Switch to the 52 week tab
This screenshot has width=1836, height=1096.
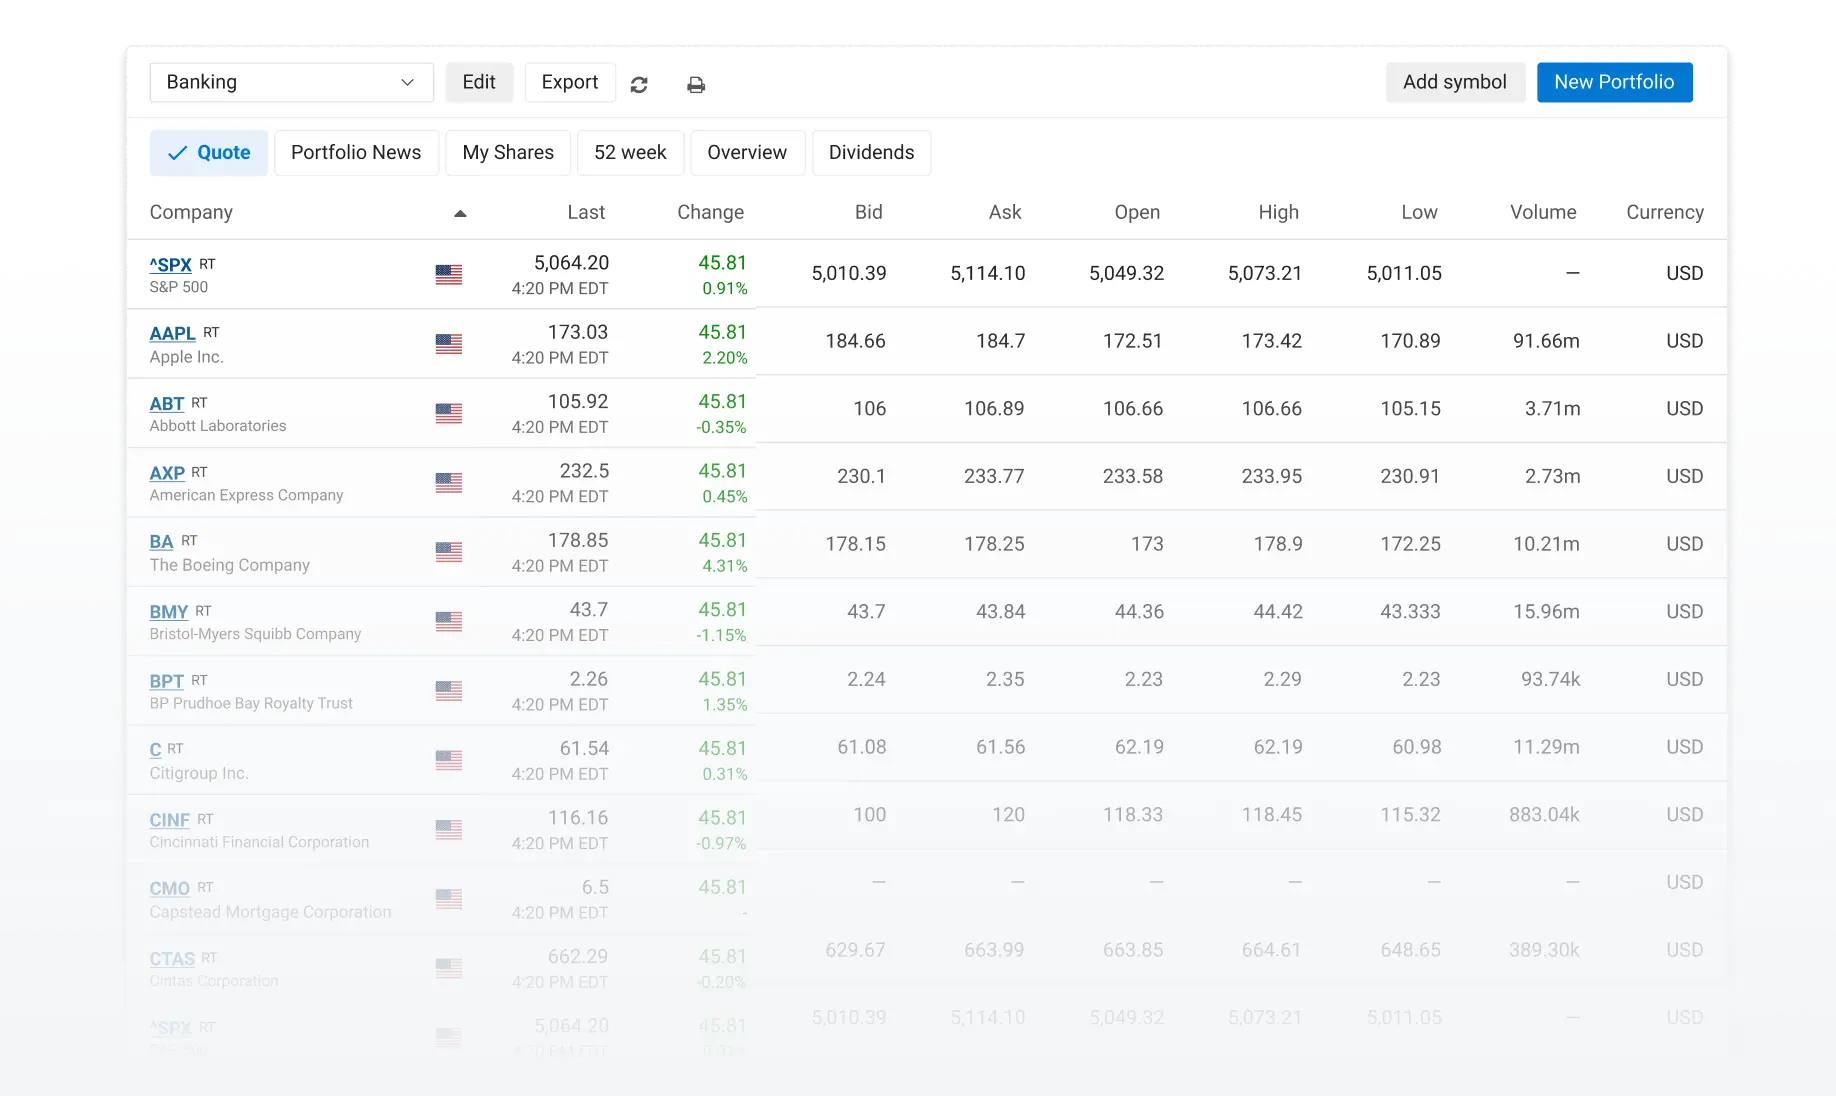coord(630,153)
